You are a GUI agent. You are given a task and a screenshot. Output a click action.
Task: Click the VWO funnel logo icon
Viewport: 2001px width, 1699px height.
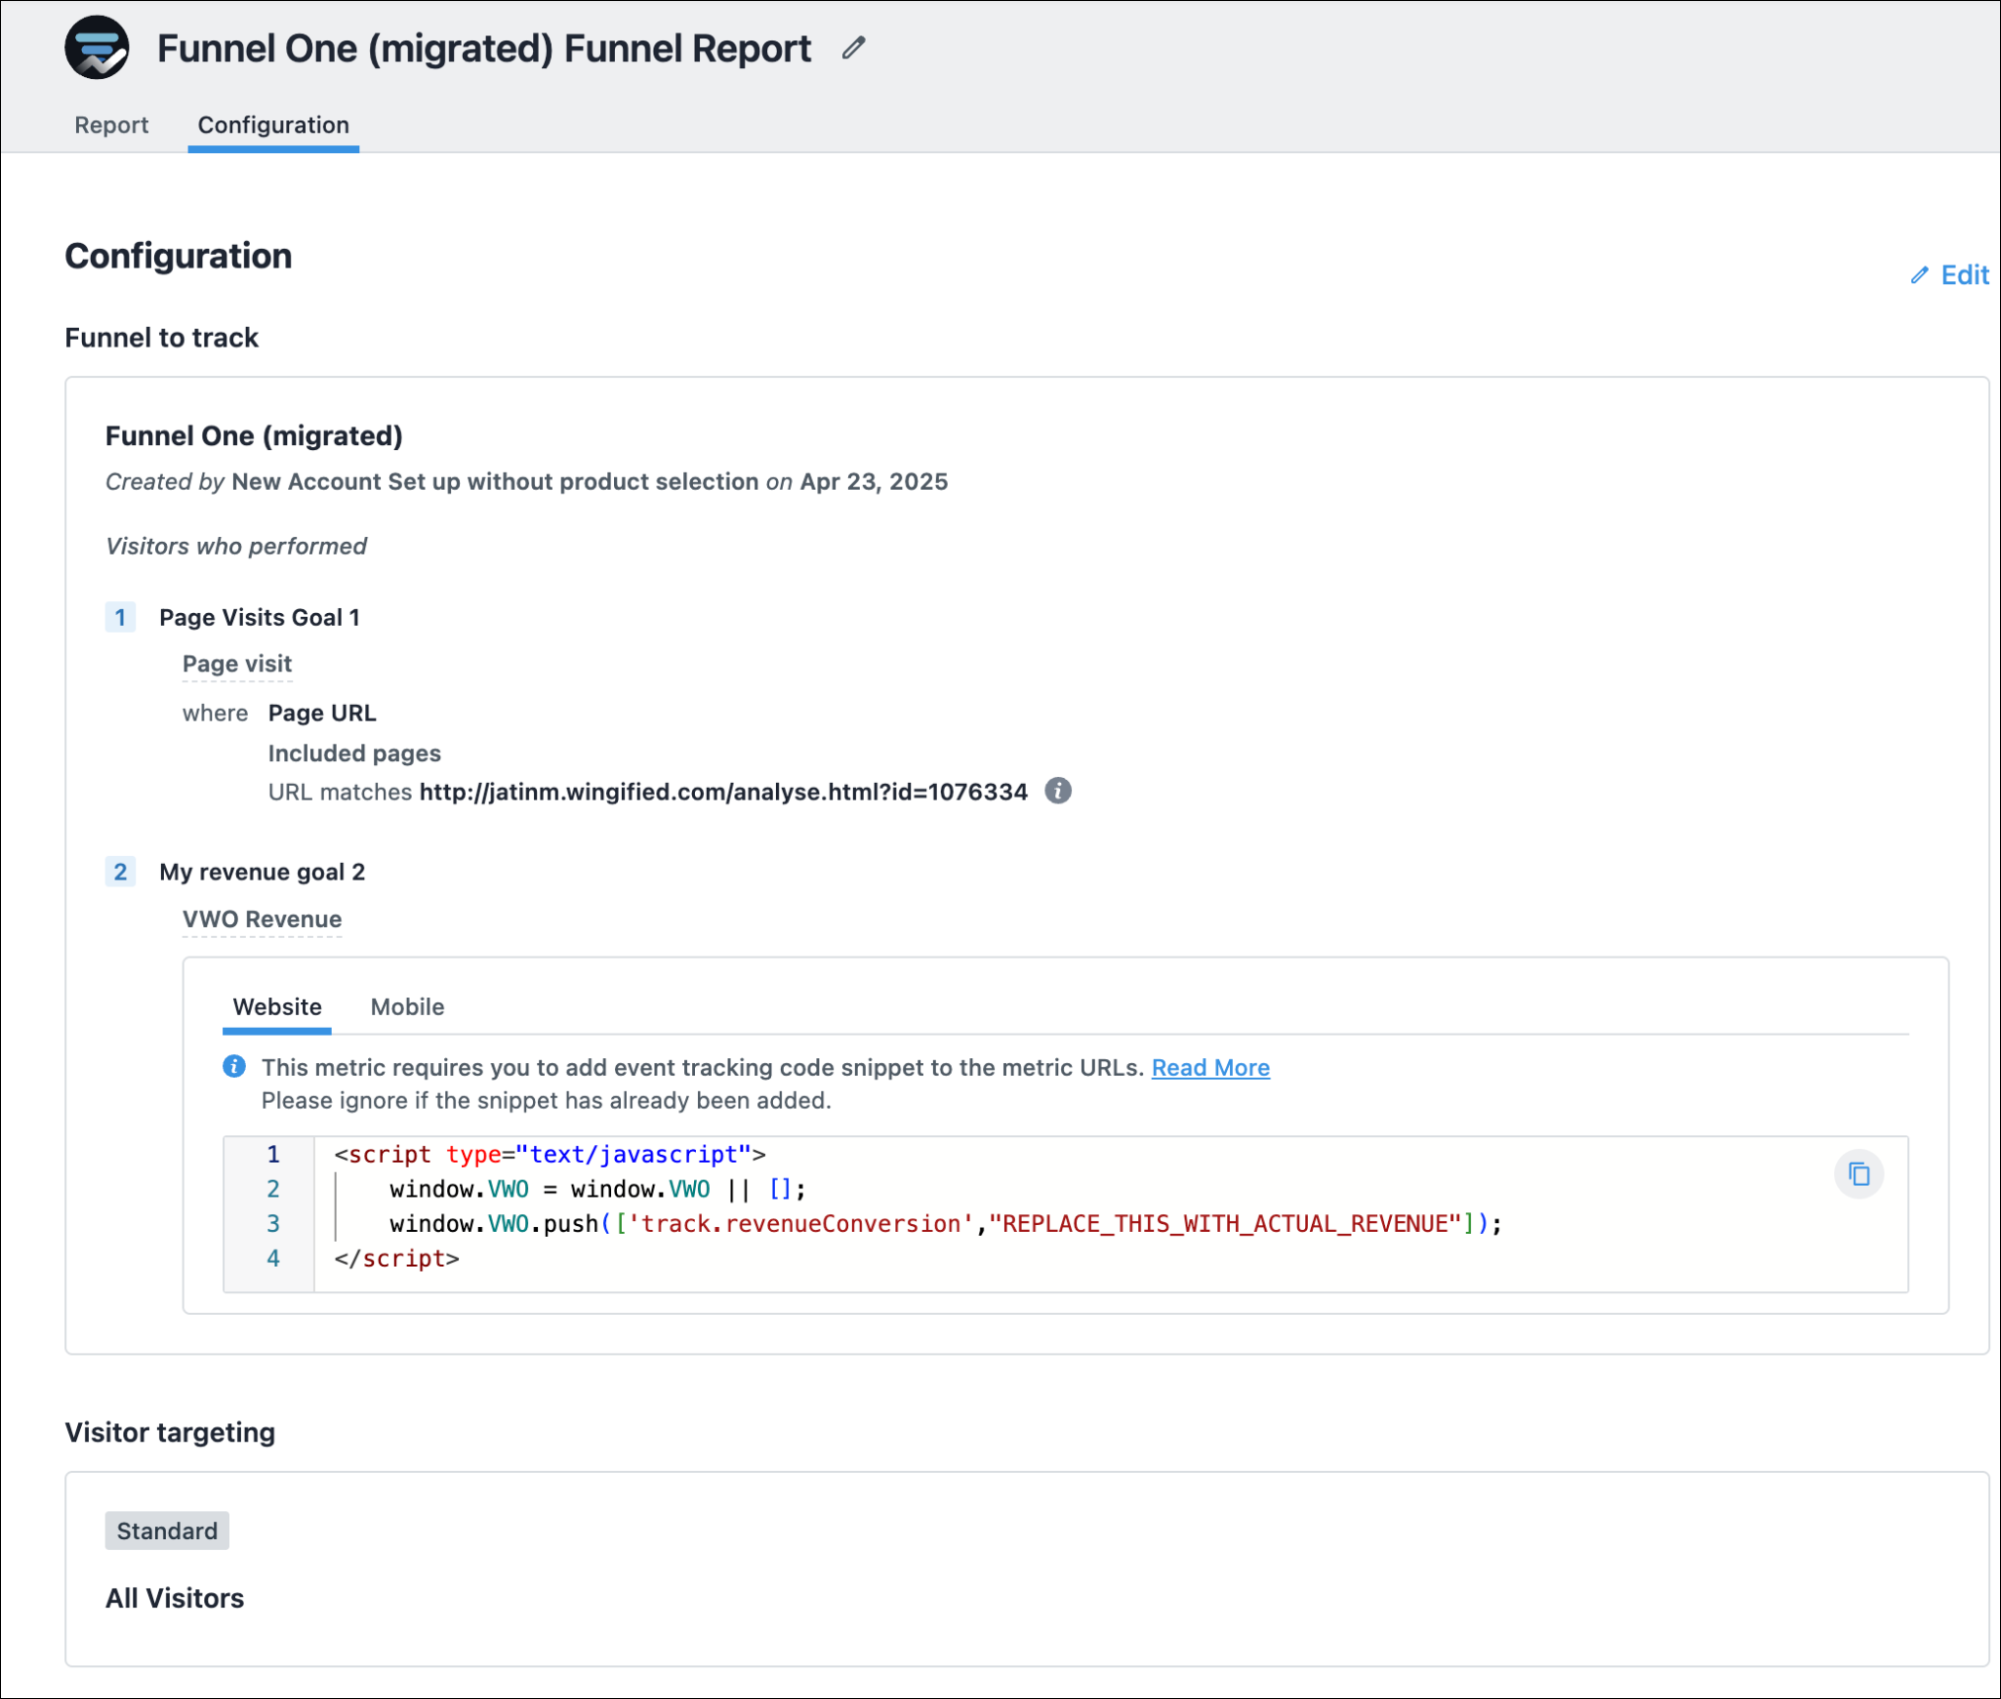click(97, 48)
